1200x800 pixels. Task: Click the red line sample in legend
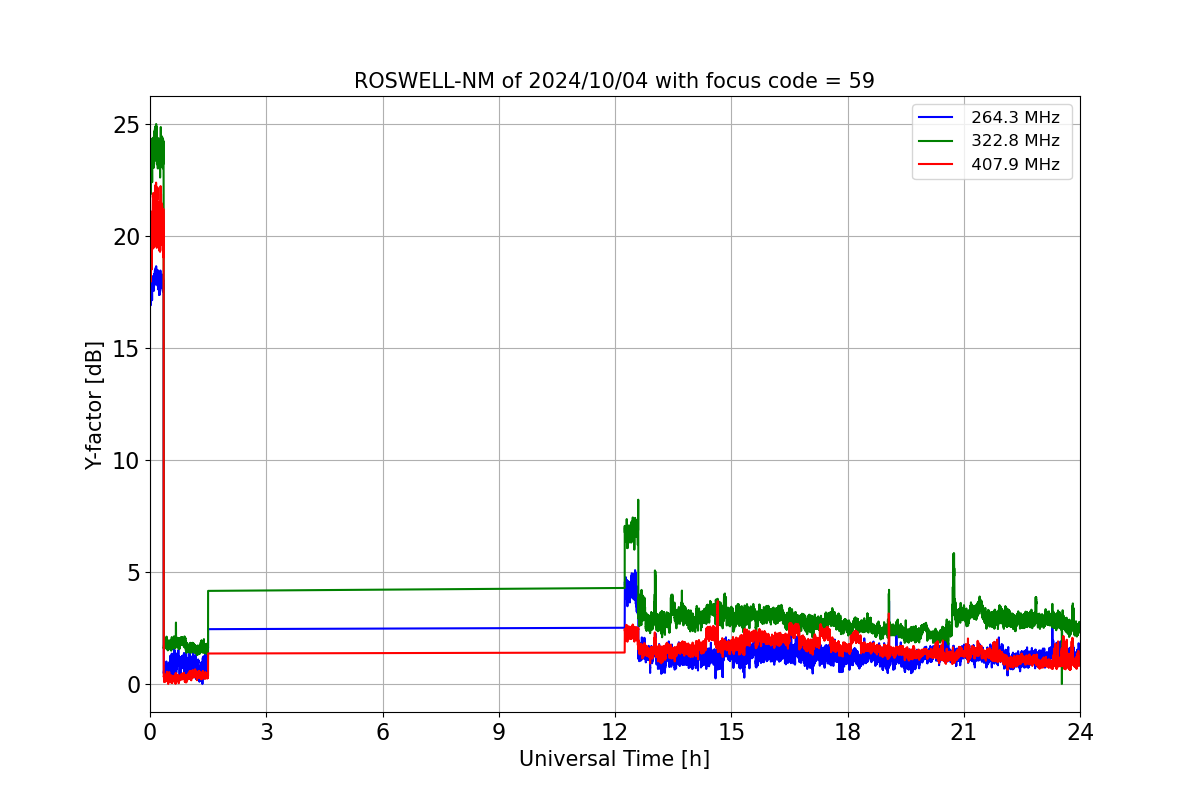point(936,165)
